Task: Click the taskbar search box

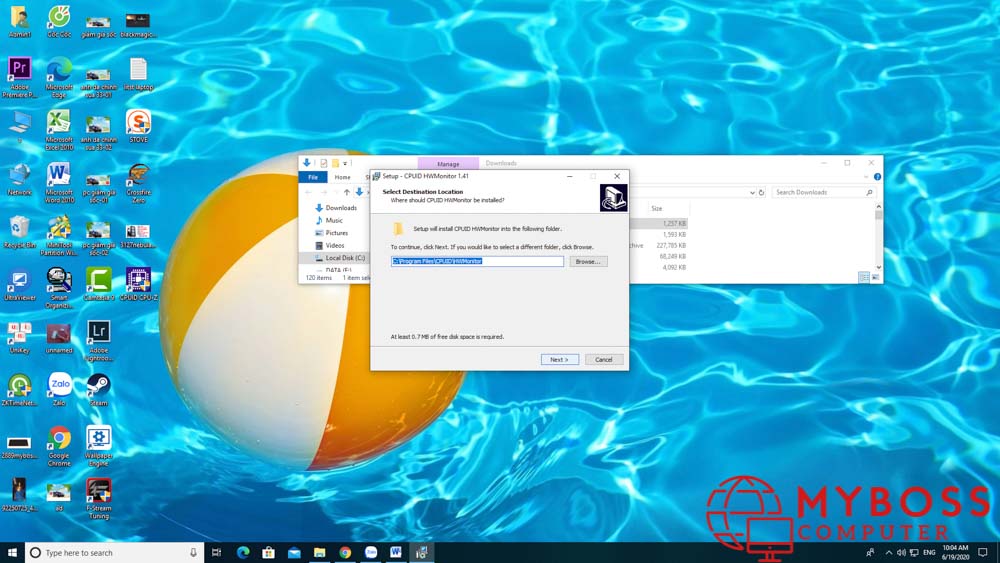Action: pos(115,553)
